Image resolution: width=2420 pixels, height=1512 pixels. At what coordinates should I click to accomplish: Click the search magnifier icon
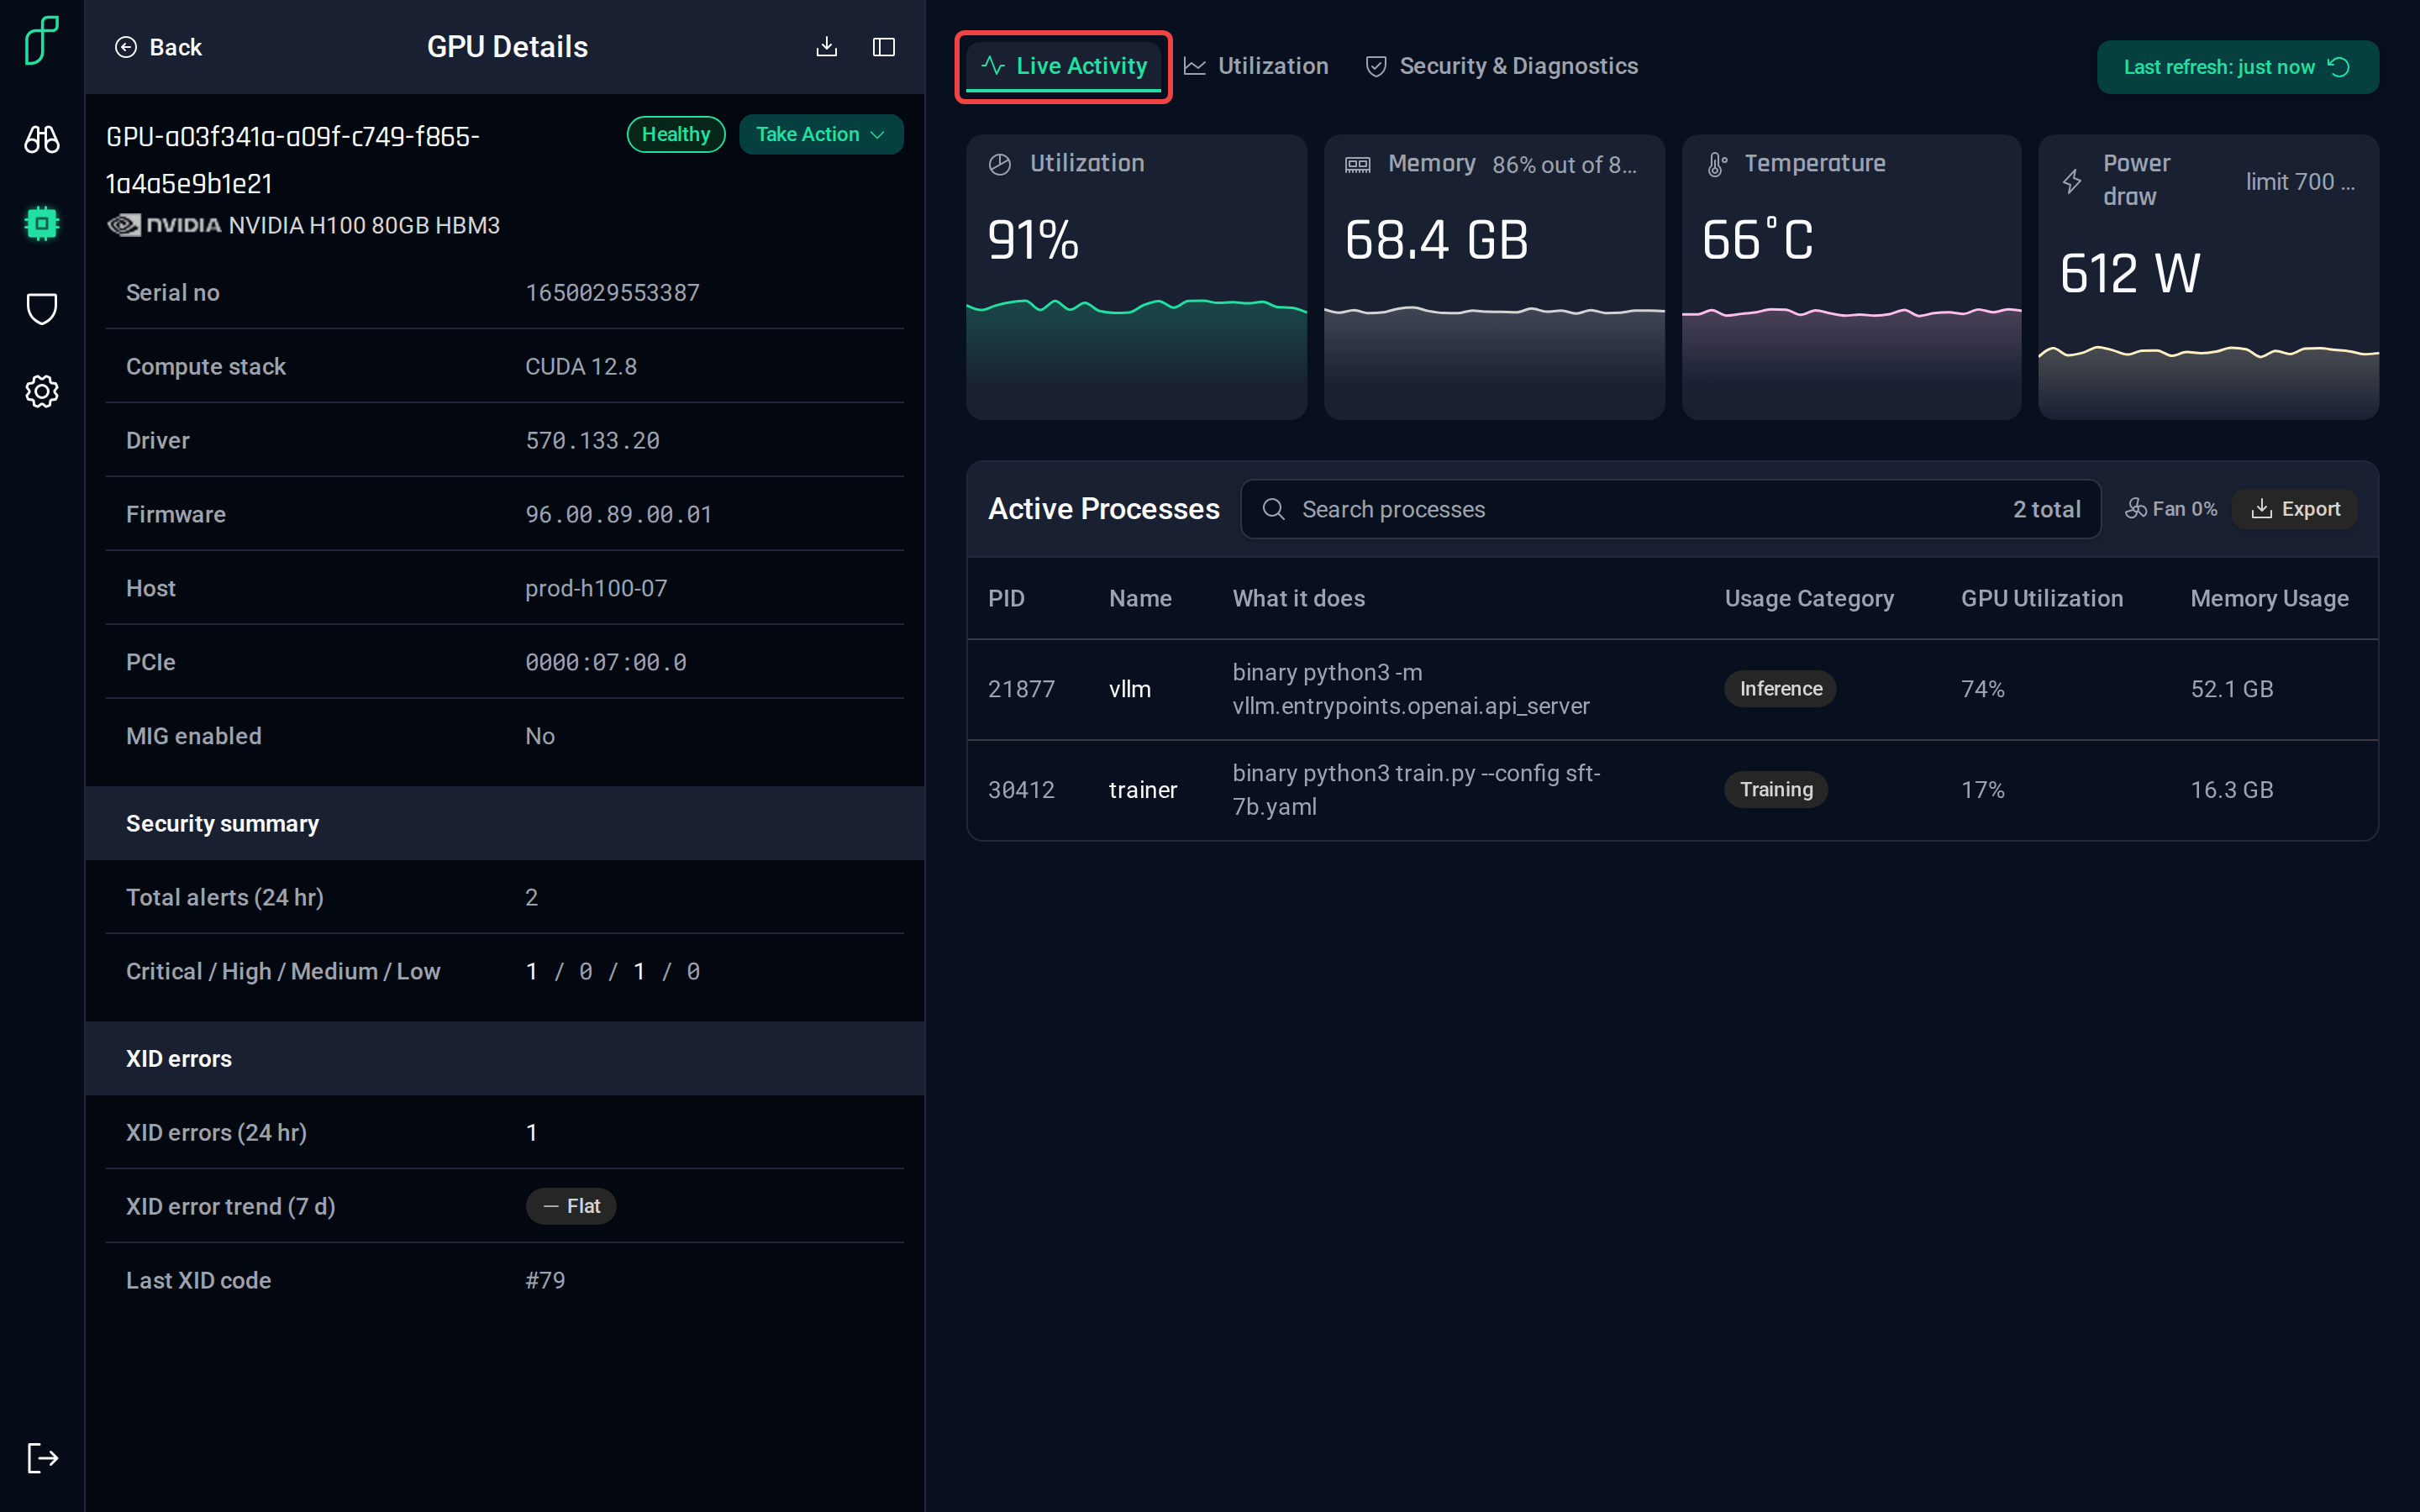coord(1273,509)
